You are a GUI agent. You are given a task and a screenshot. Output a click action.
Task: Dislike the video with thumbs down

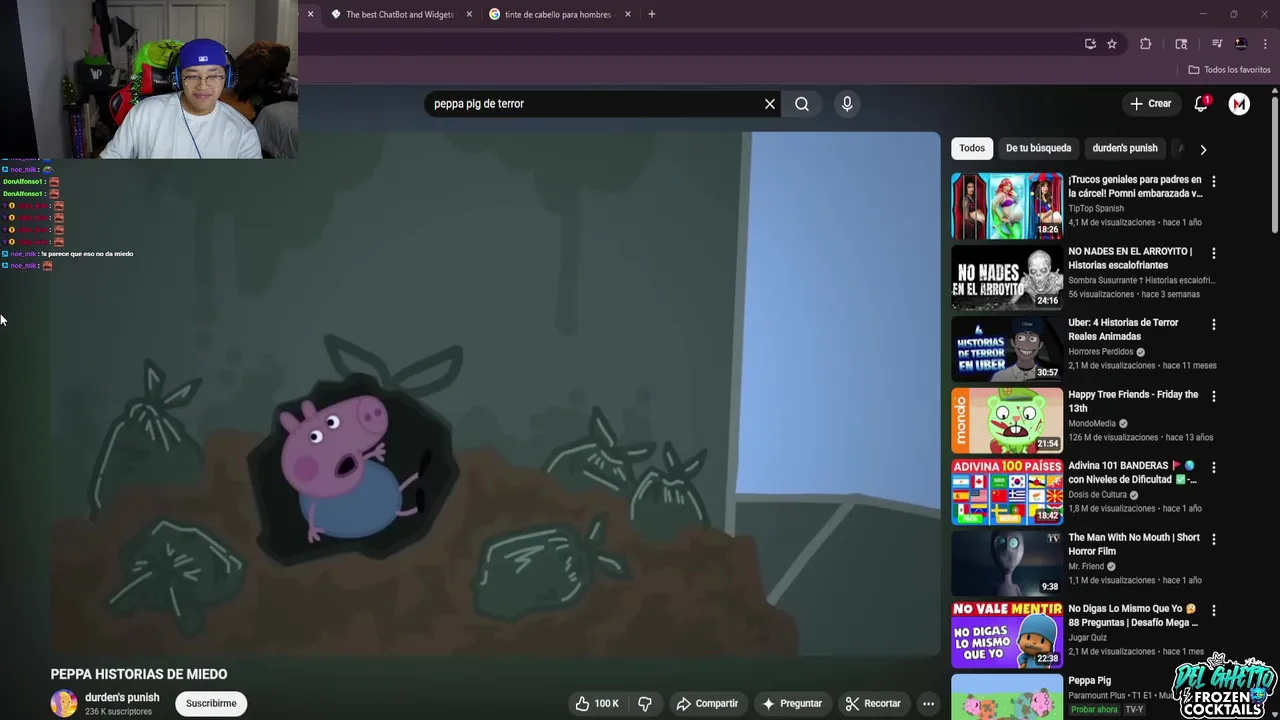tap(645, 704)
